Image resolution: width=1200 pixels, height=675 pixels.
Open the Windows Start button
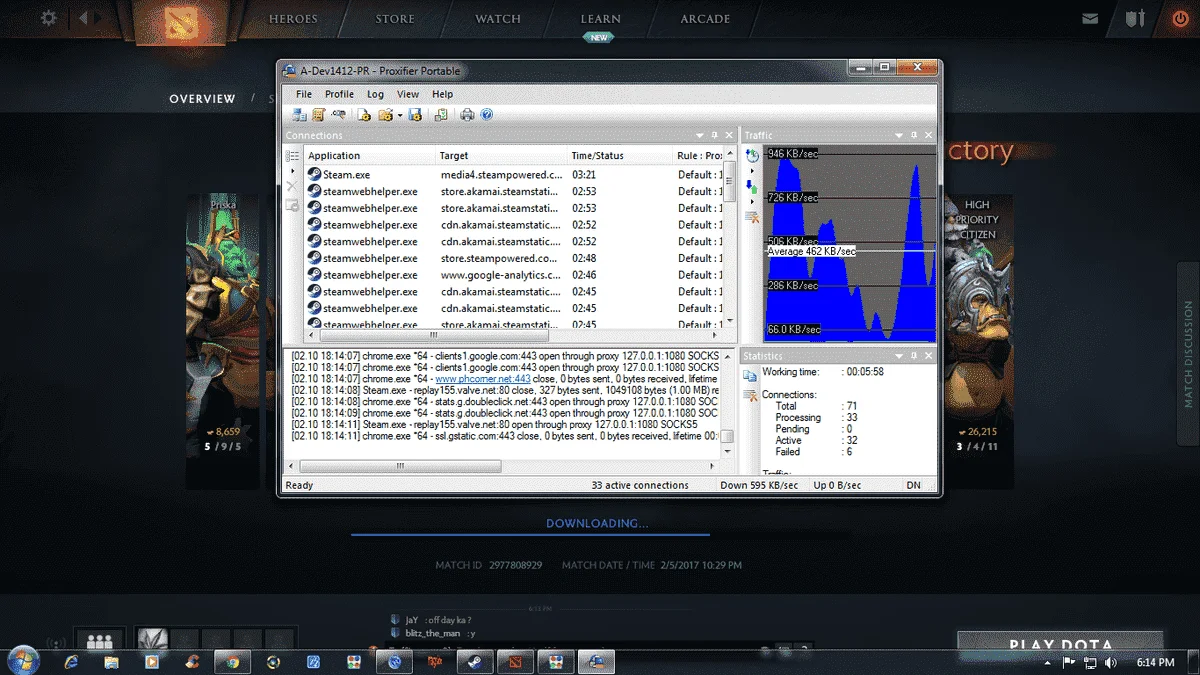click(x=23, y=660)
